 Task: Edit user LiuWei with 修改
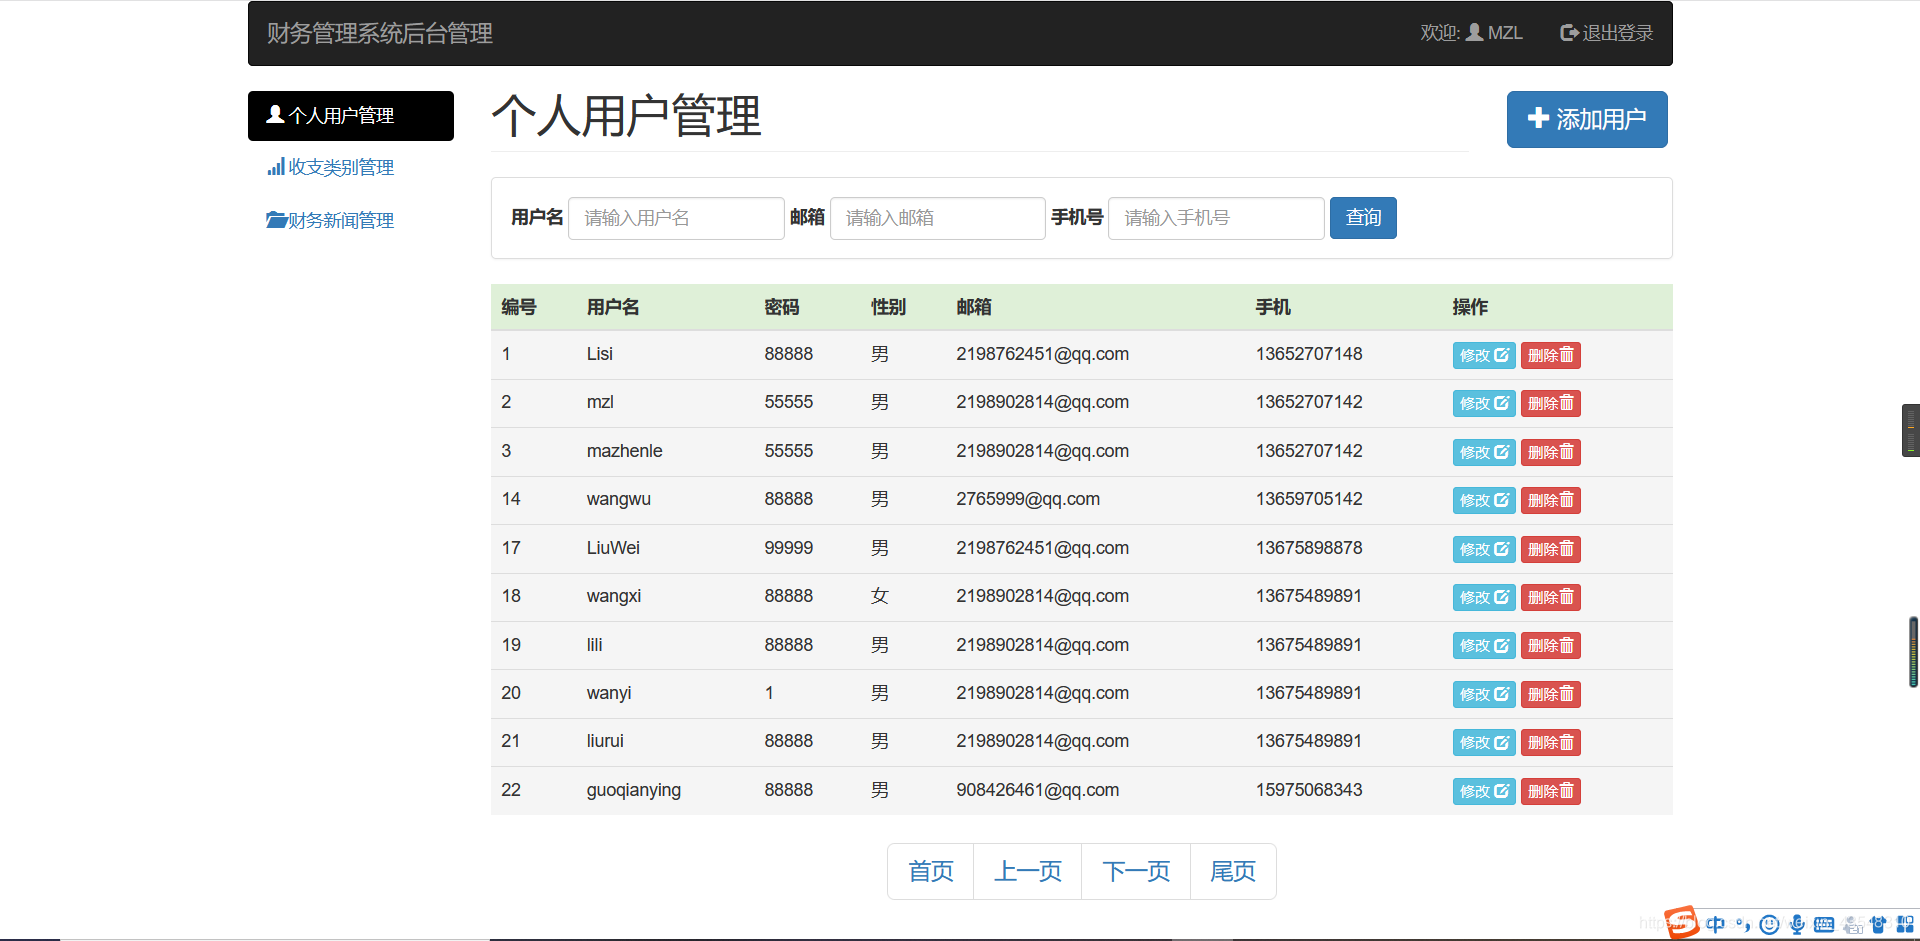pos(1484,549)
